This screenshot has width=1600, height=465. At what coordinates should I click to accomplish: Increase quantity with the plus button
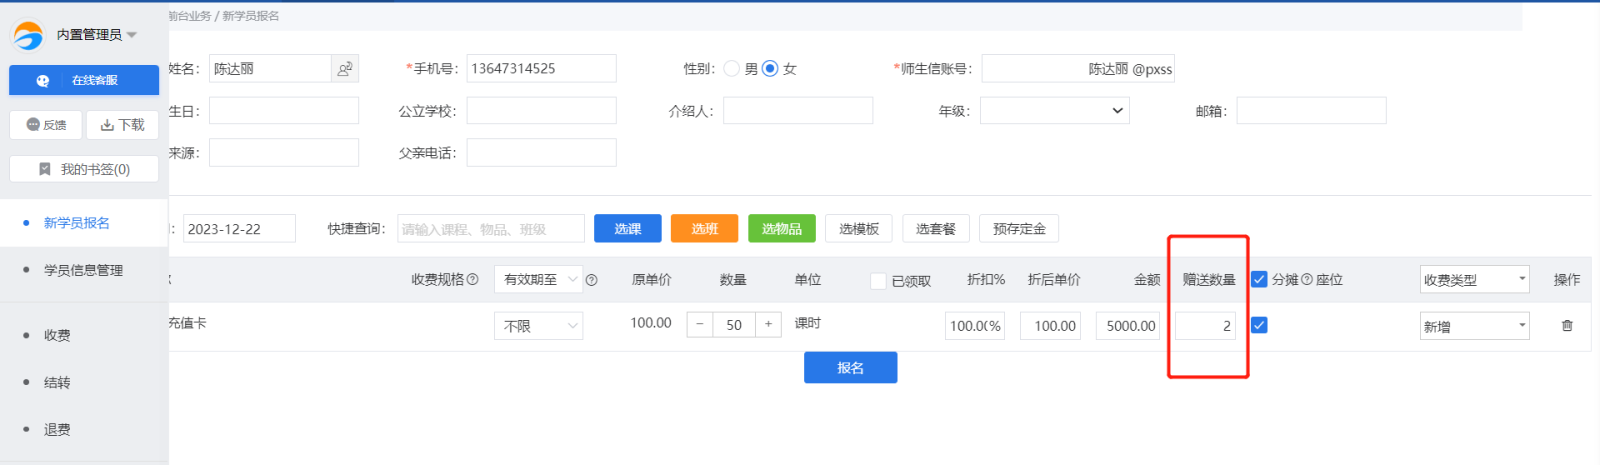click(768, 324)
